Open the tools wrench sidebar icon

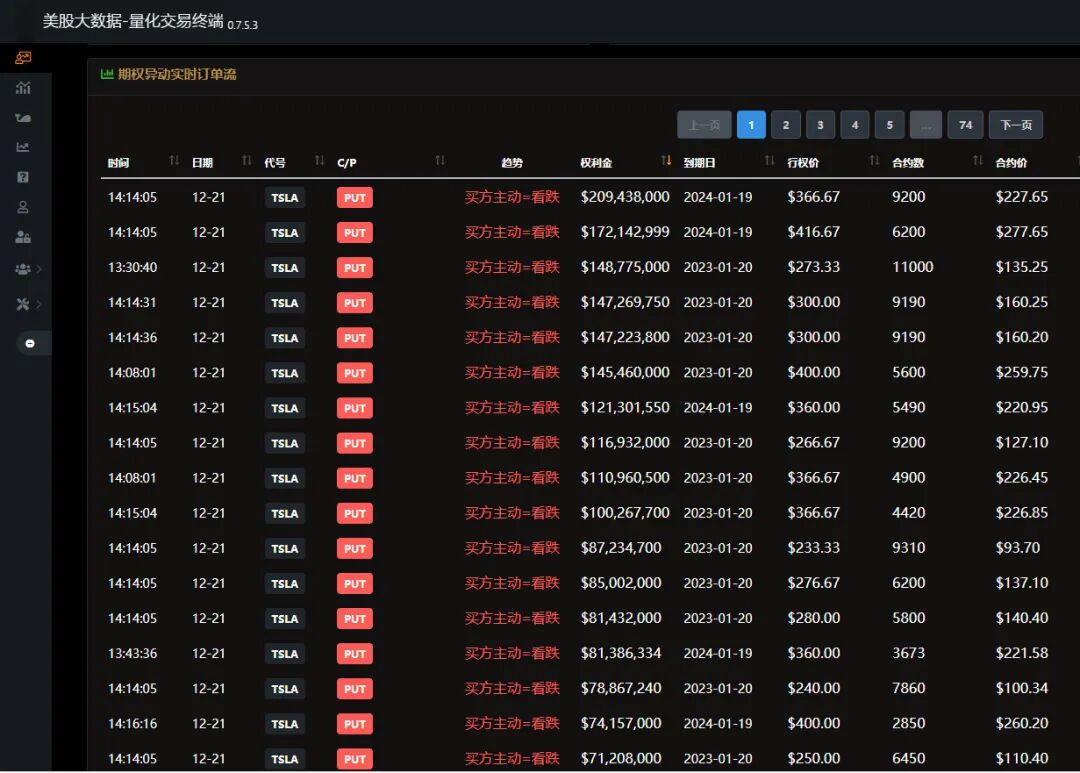(x=23, y=304)
